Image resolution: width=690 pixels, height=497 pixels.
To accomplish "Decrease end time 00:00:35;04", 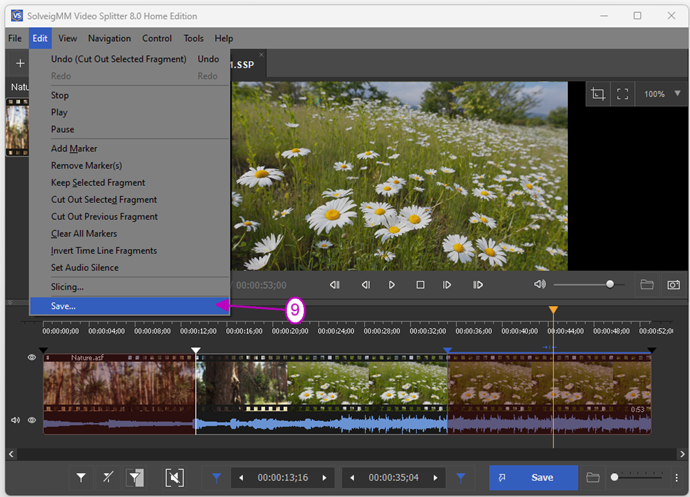I will [352, 478].
